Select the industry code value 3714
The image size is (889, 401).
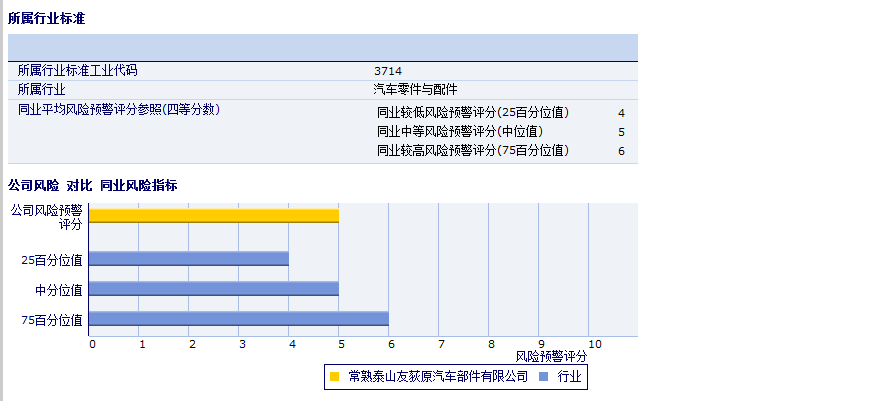388,71
